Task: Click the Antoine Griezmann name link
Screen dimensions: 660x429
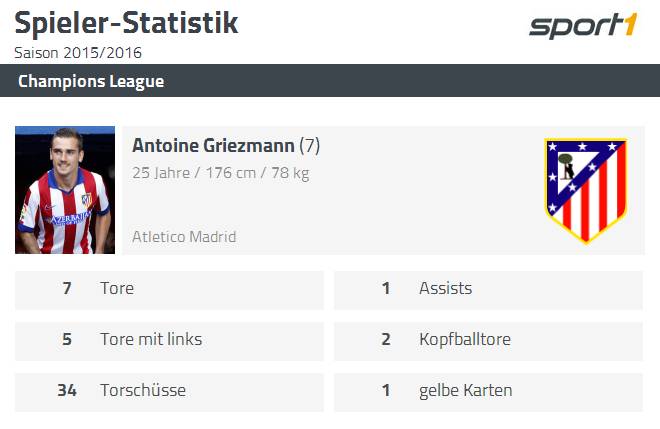Action: point(213,146)
